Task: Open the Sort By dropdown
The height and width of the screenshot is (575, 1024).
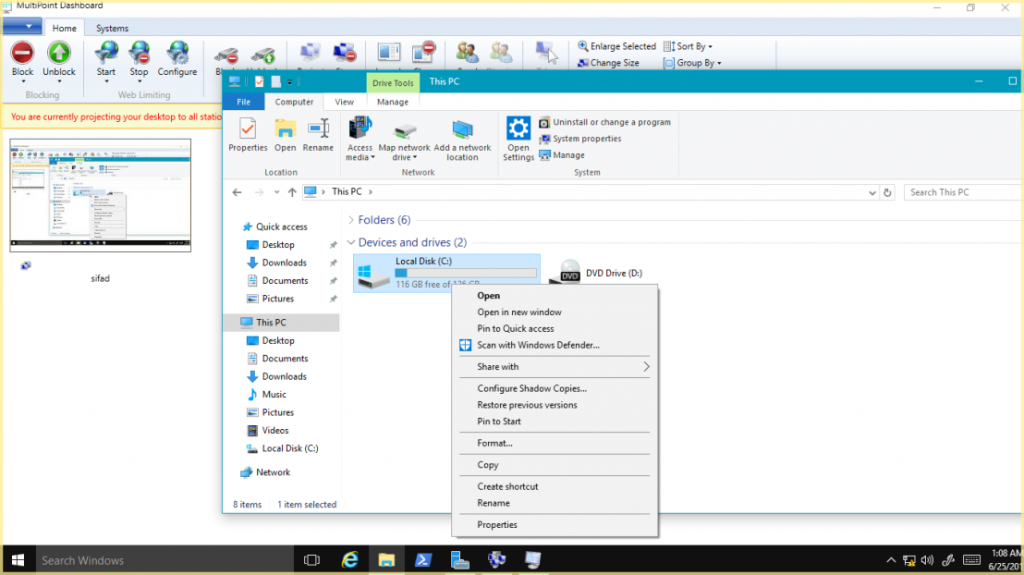Action: [x=688, y=46]
